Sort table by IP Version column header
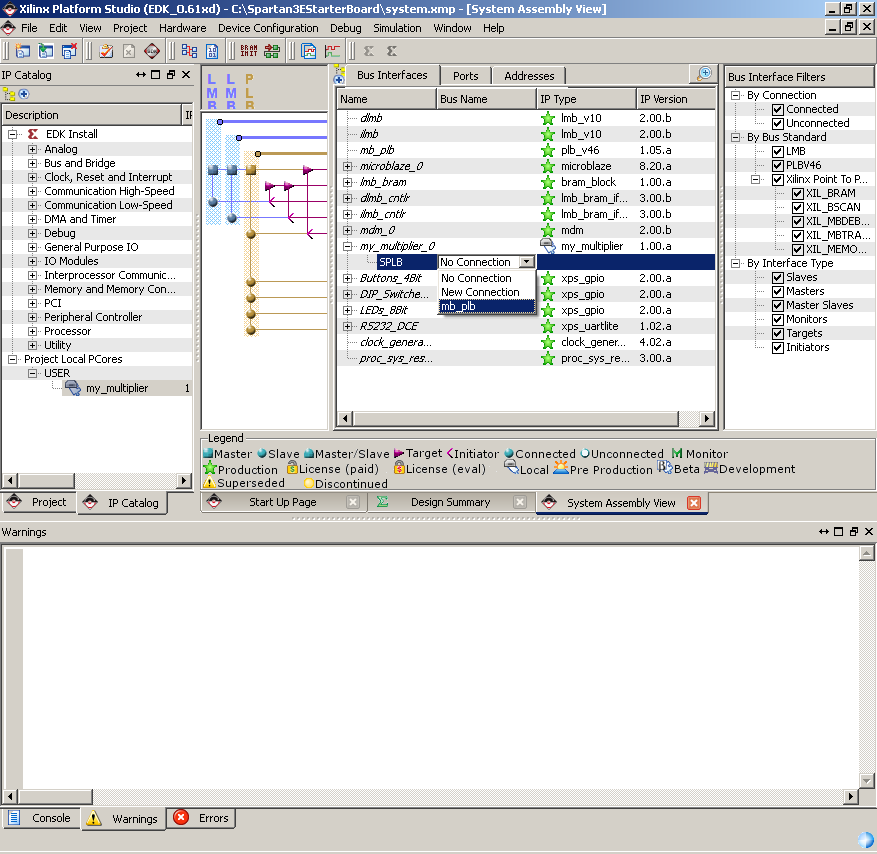877x854 pixels. coord(676,99)
